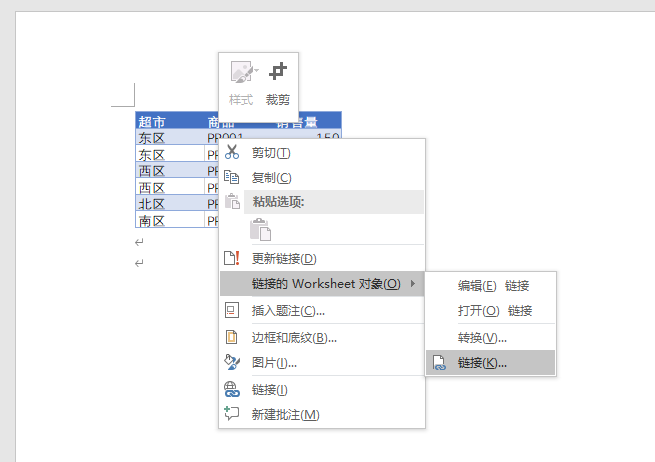Click the 北区 cell in the table
This screenshot has width=655, height=462.
[x=153, y=204]
